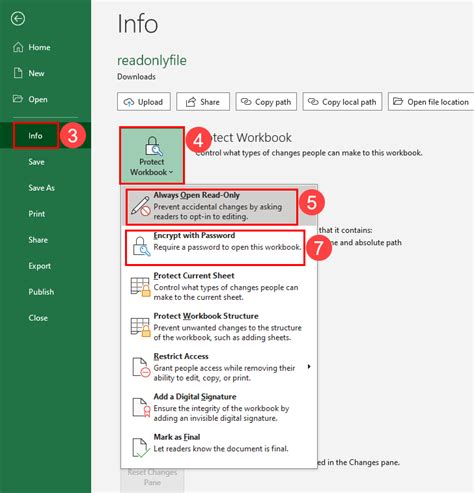
Task: Click the back arrow circle icon
Action: (18, 19)
